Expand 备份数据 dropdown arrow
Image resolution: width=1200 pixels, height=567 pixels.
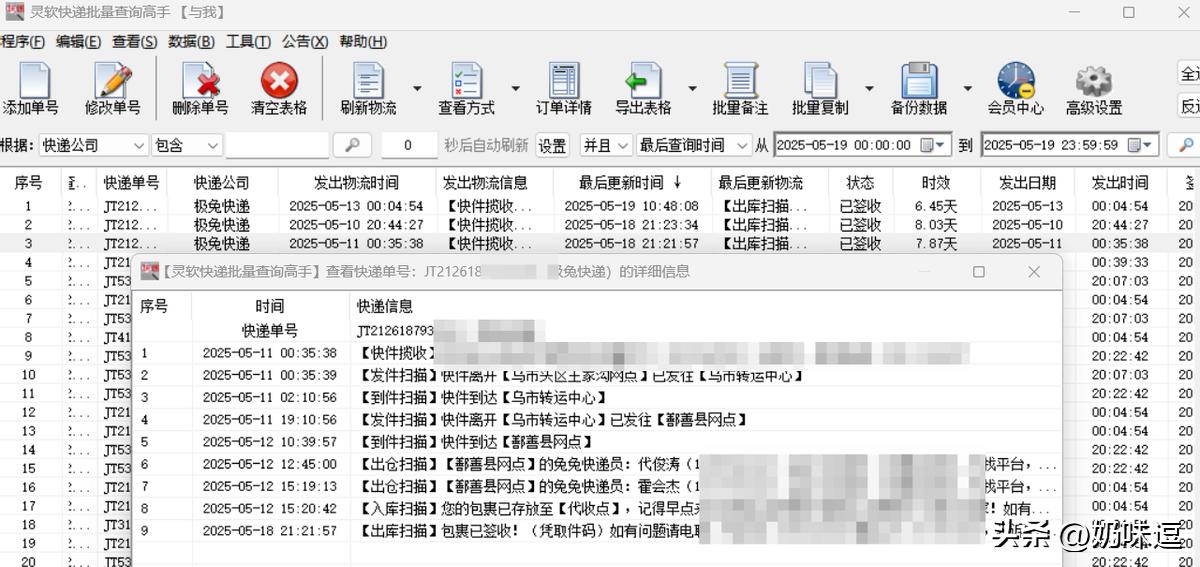click(968, 89)
